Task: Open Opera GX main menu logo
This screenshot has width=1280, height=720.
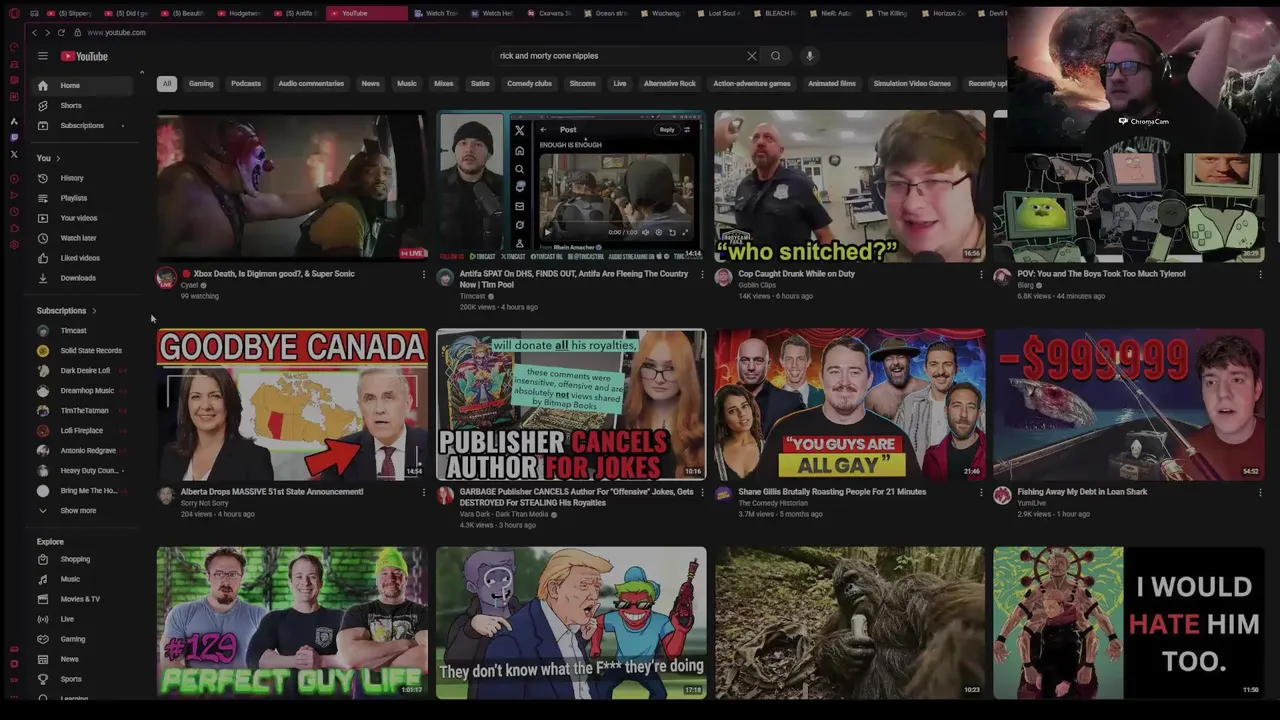Action: click(14, 13)
